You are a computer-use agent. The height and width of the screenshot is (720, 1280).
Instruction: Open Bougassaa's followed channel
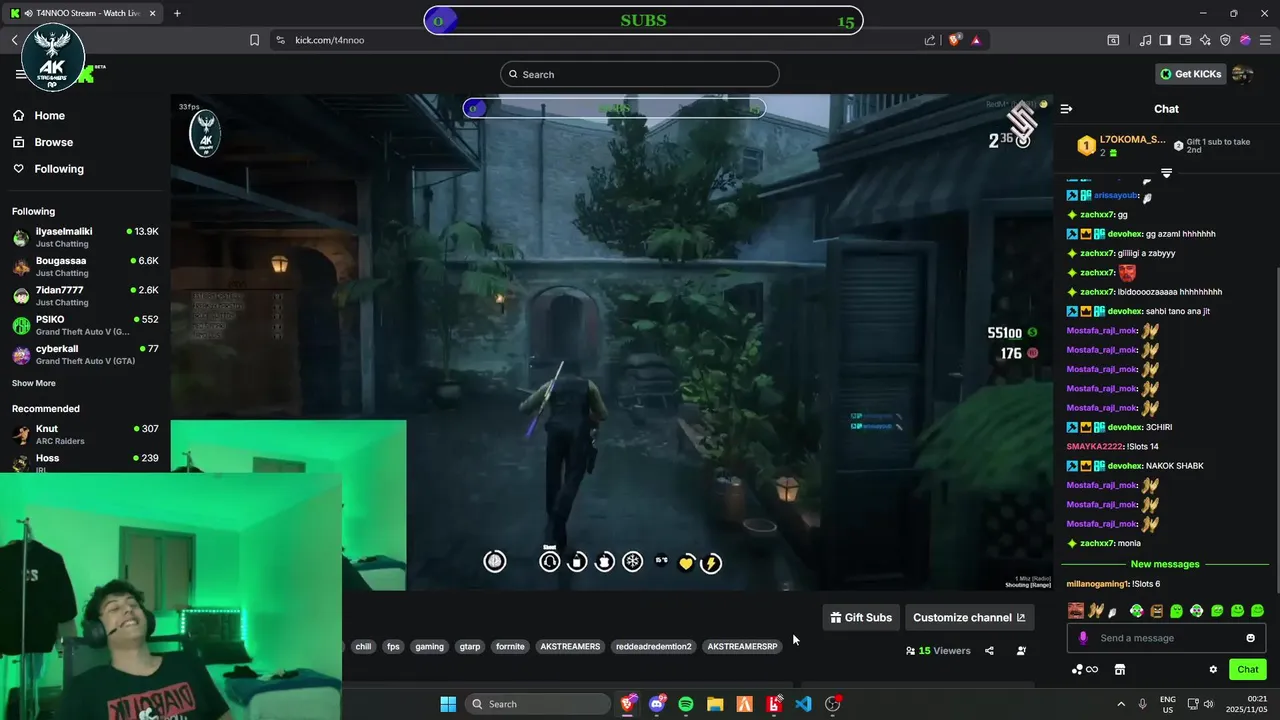(x=85, y=266)
